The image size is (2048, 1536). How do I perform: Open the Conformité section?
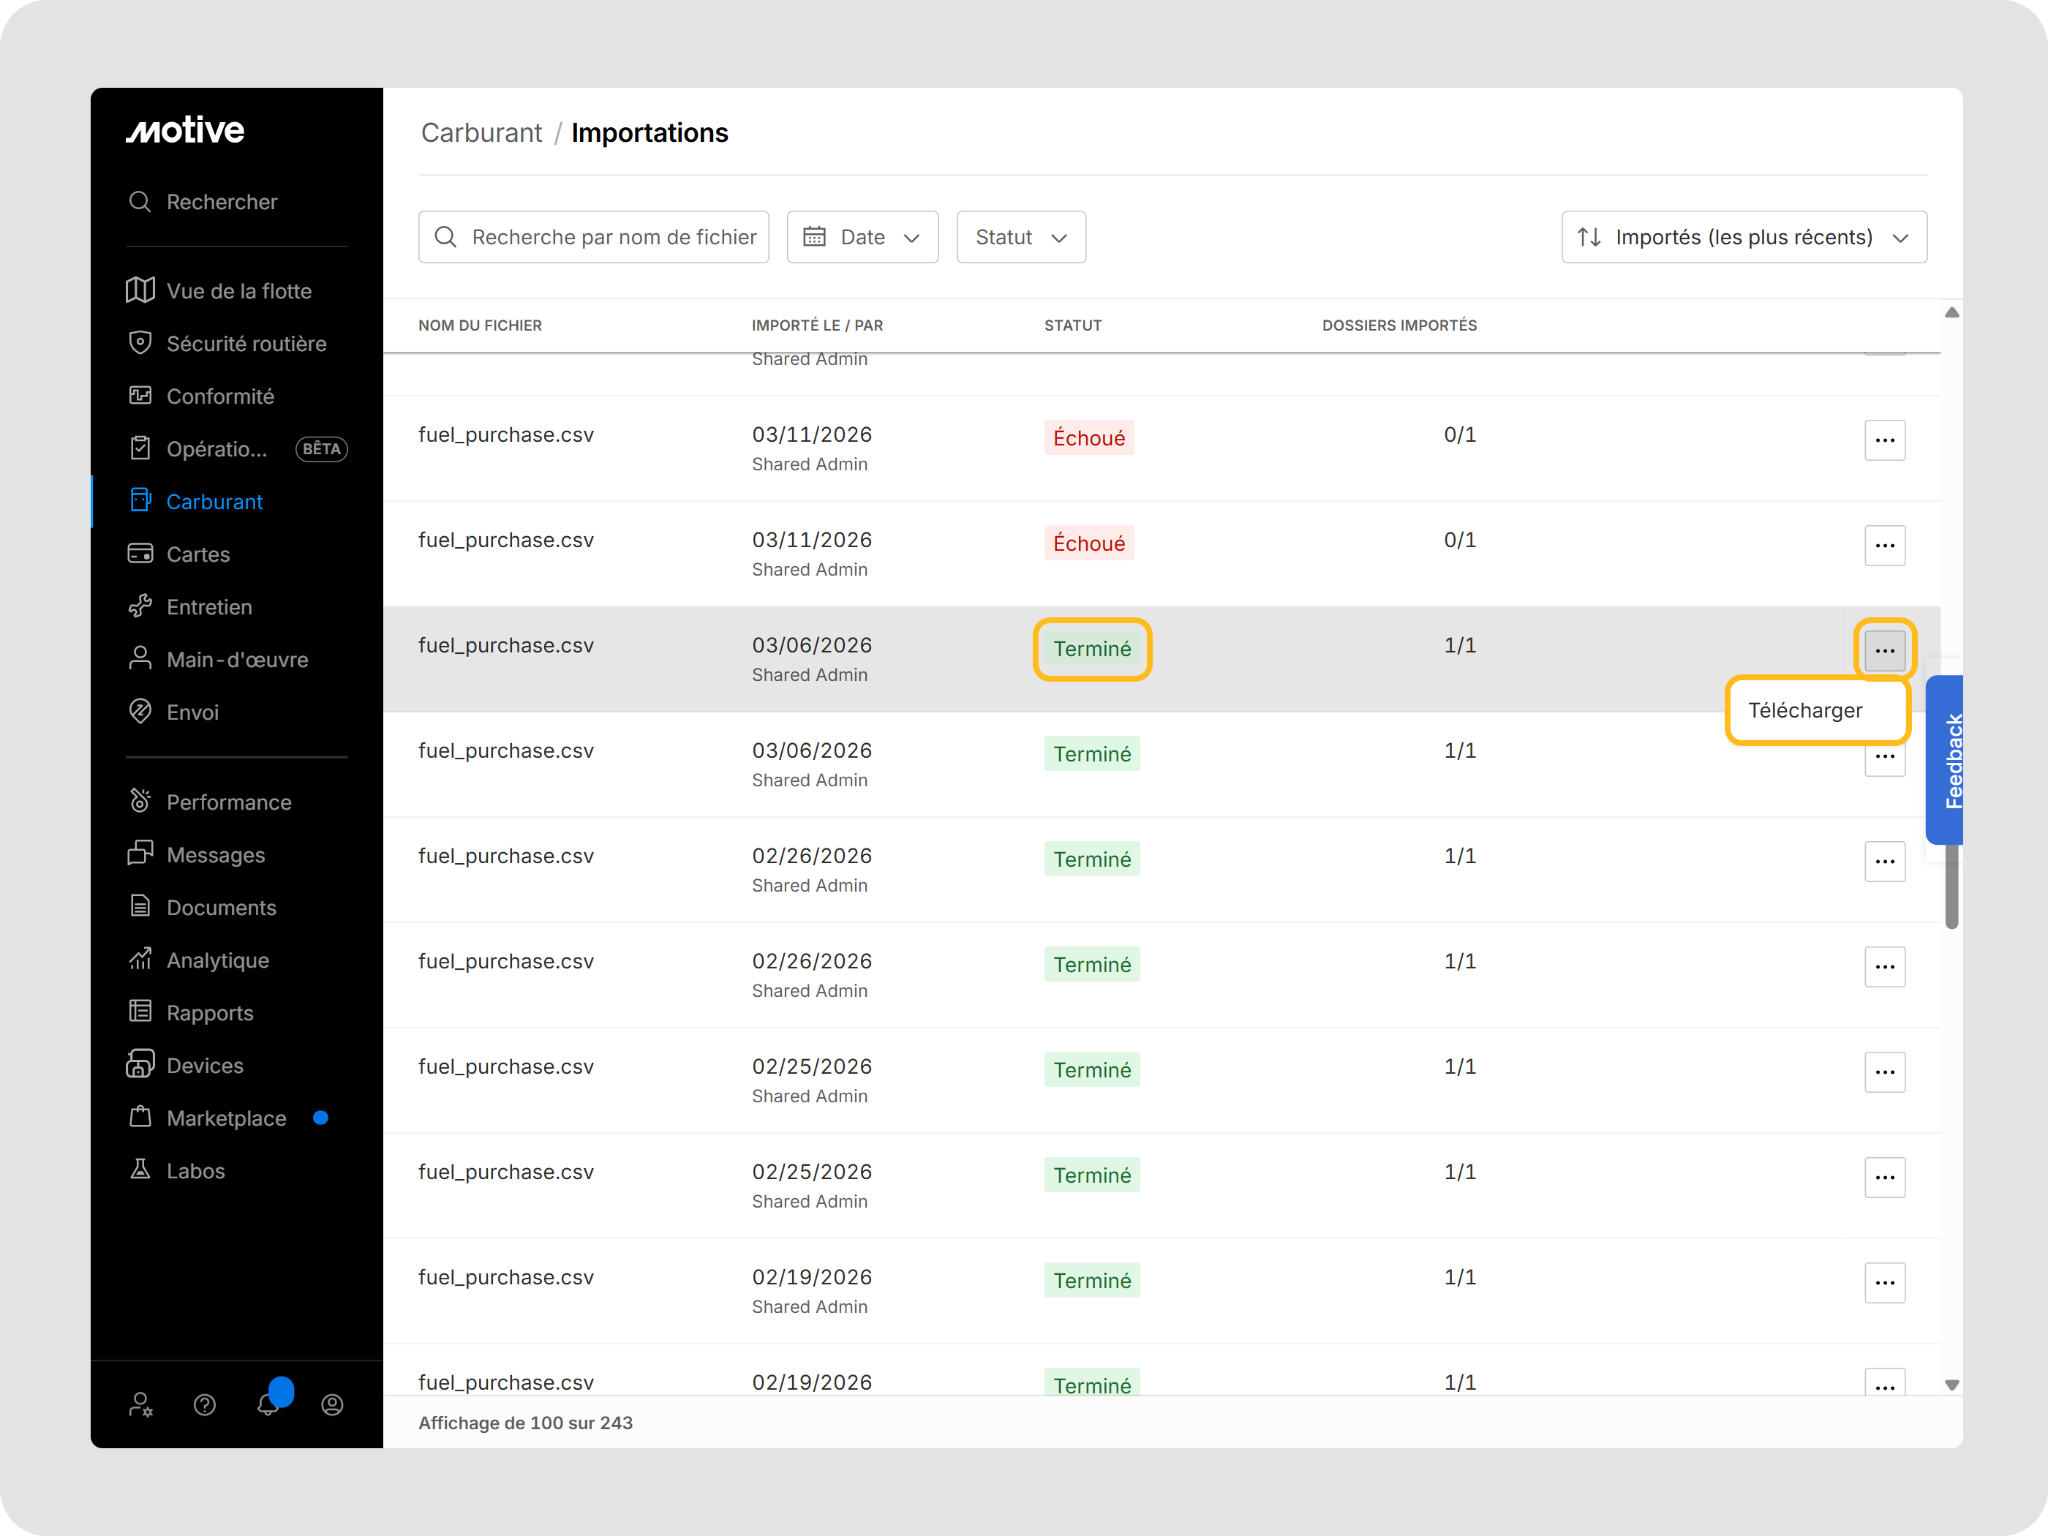coord(202,396)
